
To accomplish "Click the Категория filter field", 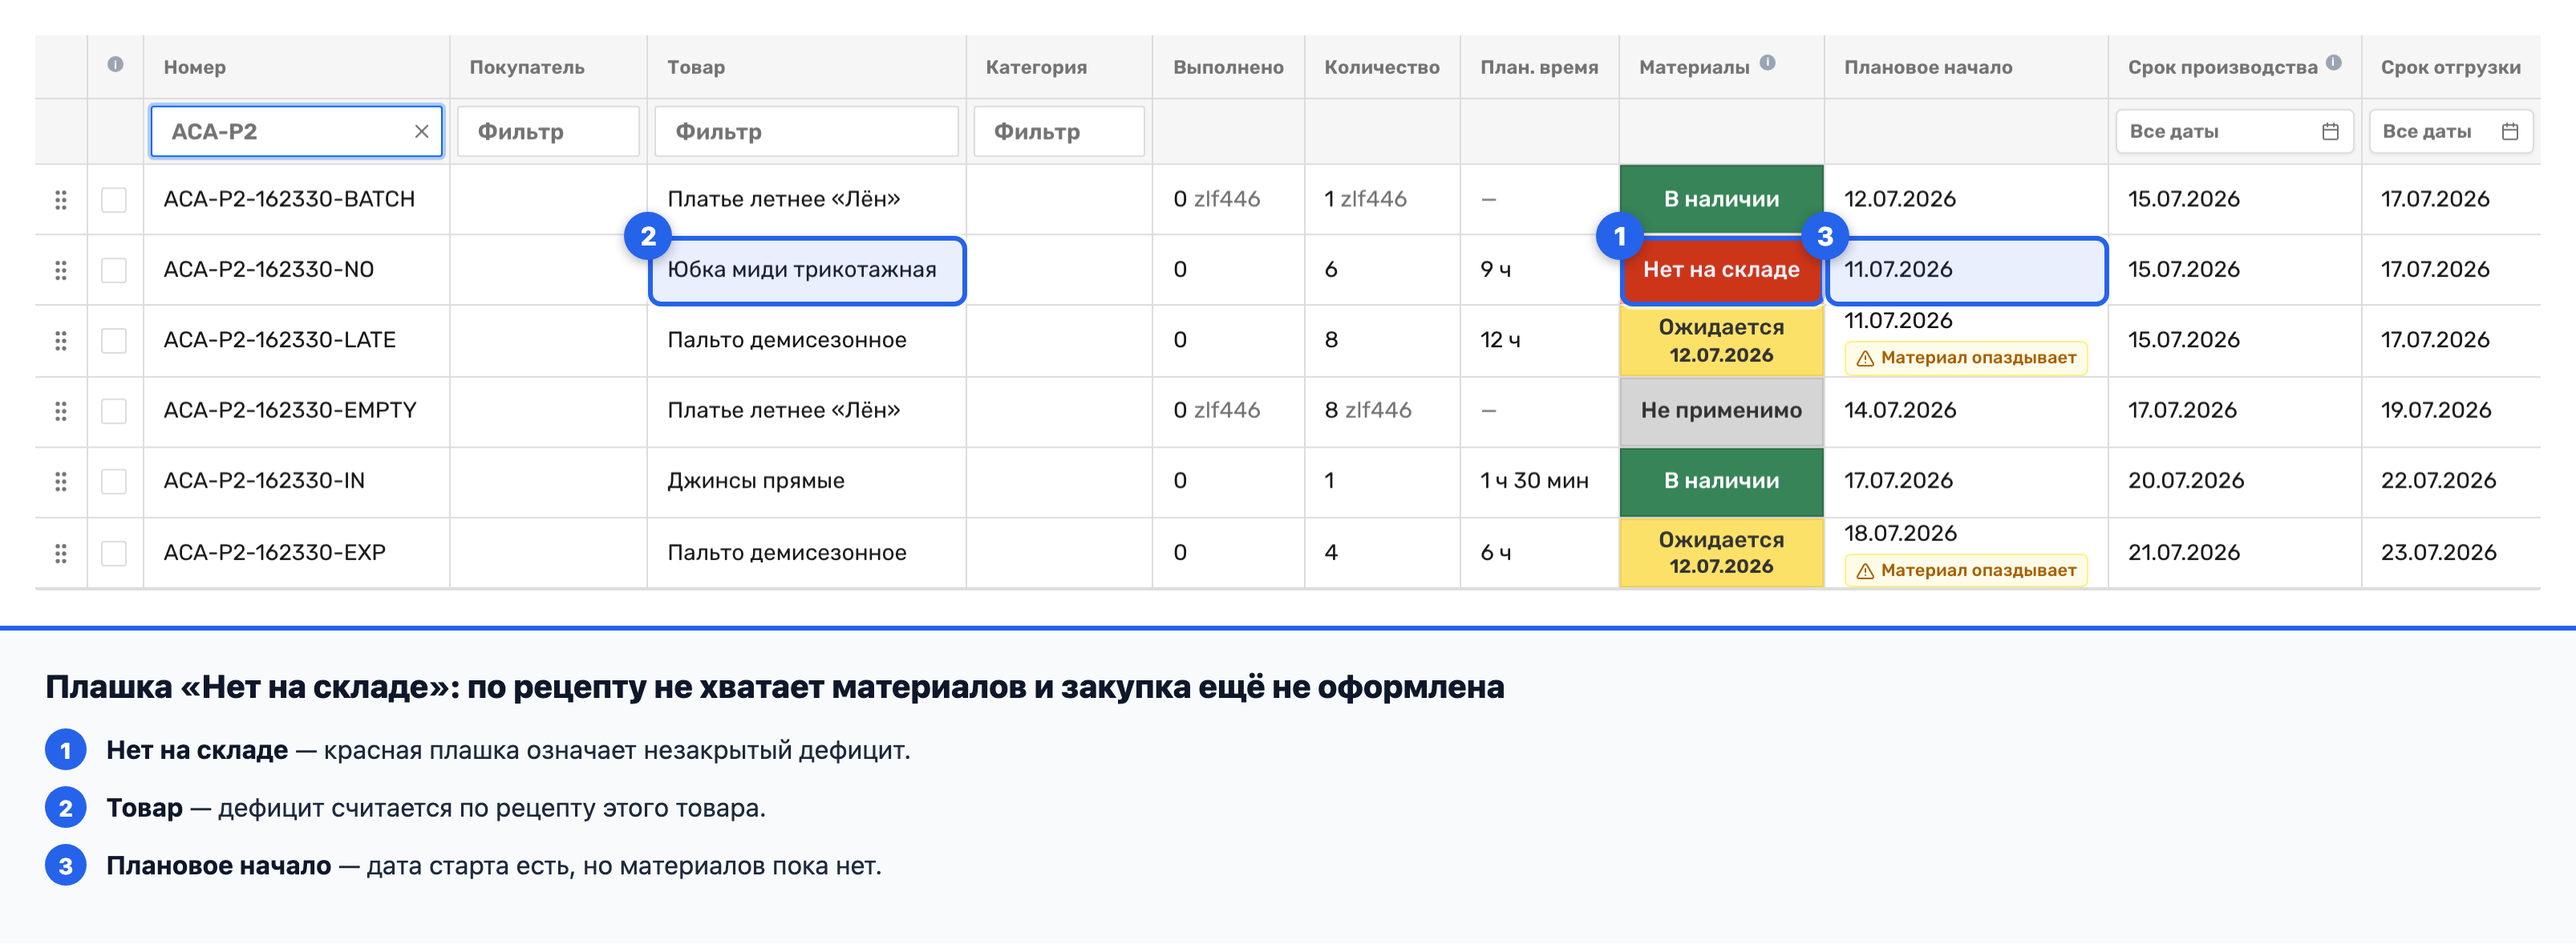I will point(1059,131).
